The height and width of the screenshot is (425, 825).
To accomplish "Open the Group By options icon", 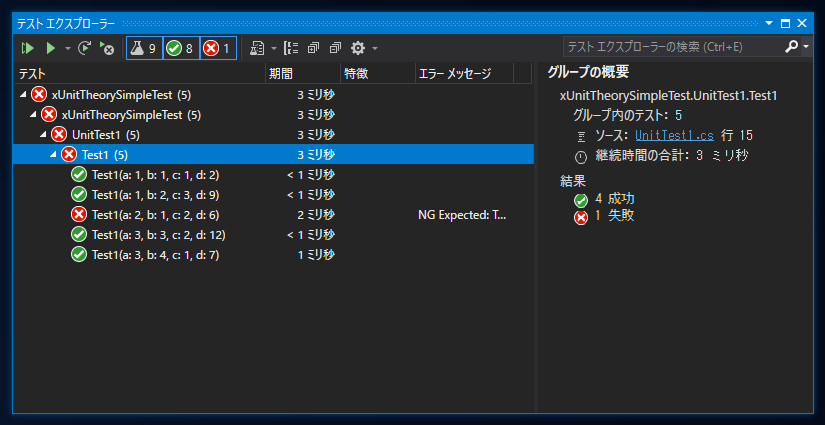I will coord(291,48).
